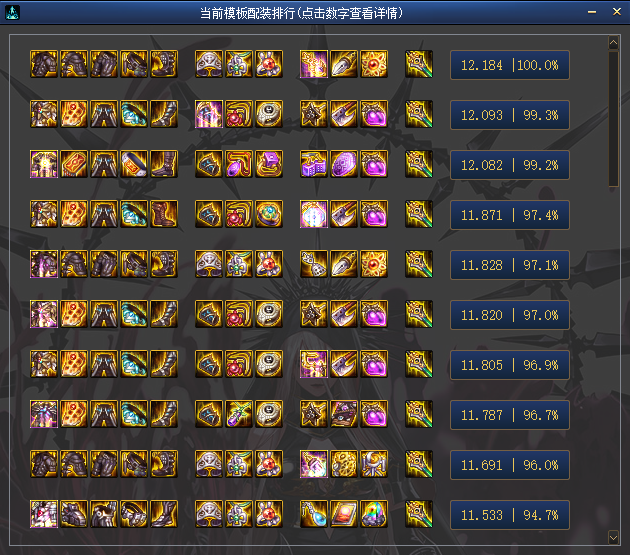Select the white helmet icon in first row
Image resolution: width=630 pixels, height=555 pixels.
(209, 64)
